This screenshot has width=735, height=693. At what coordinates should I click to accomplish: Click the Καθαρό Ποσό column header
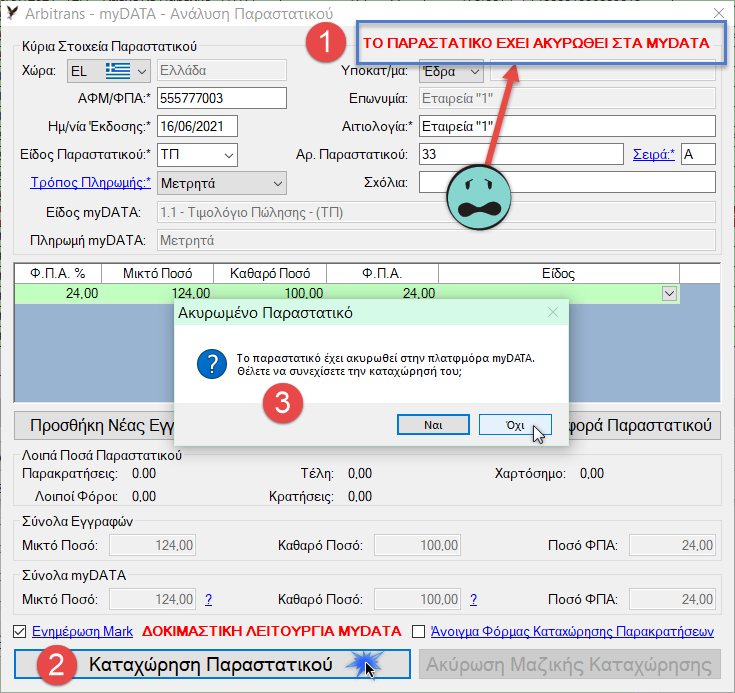pos(270,273)
